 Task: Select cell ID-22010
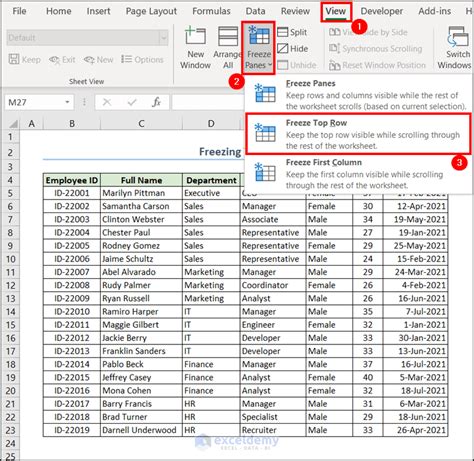(x=72, y=312)
